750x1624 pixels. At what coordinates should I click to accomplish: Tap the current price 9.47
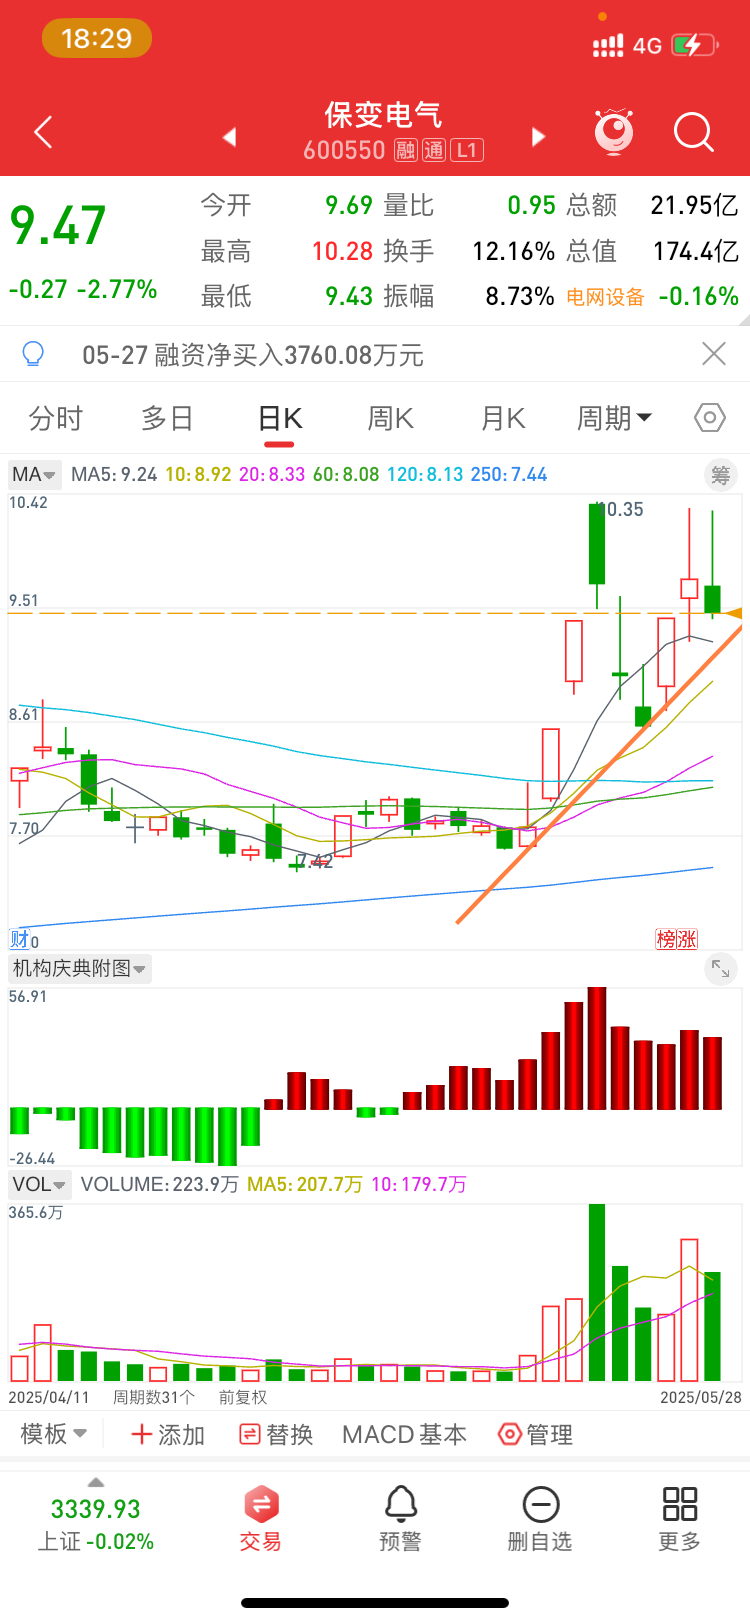[x=58, y=225]
